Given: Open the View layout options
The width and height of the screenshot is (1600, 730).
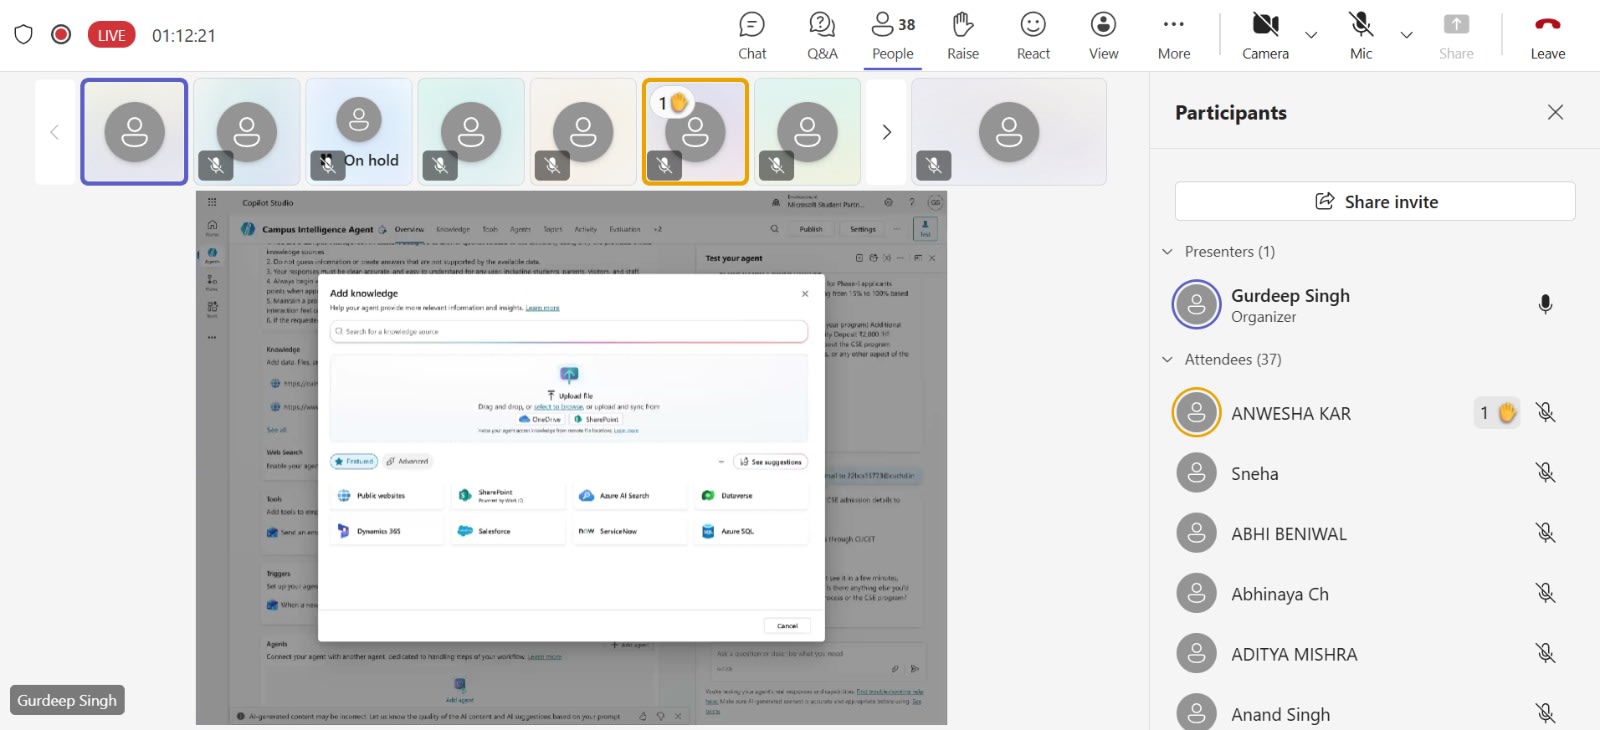Looking at the screenshot, I should pyautogui.click(x=1104, y=36).
